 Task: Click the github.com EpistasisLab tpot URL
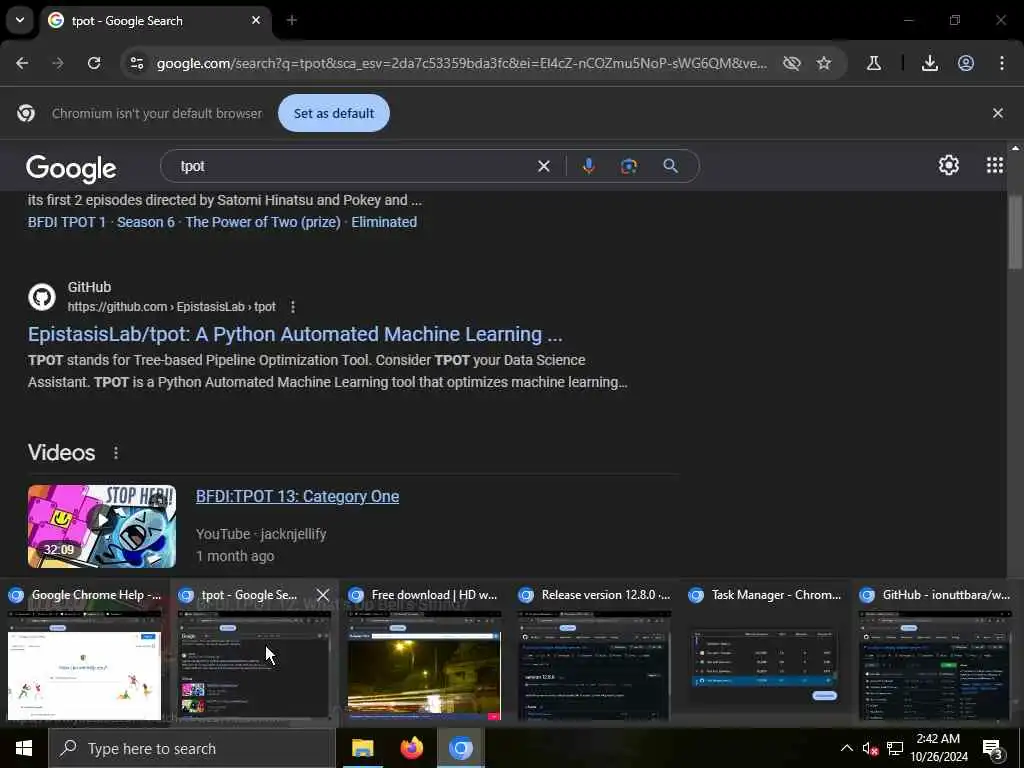point(171,307)
